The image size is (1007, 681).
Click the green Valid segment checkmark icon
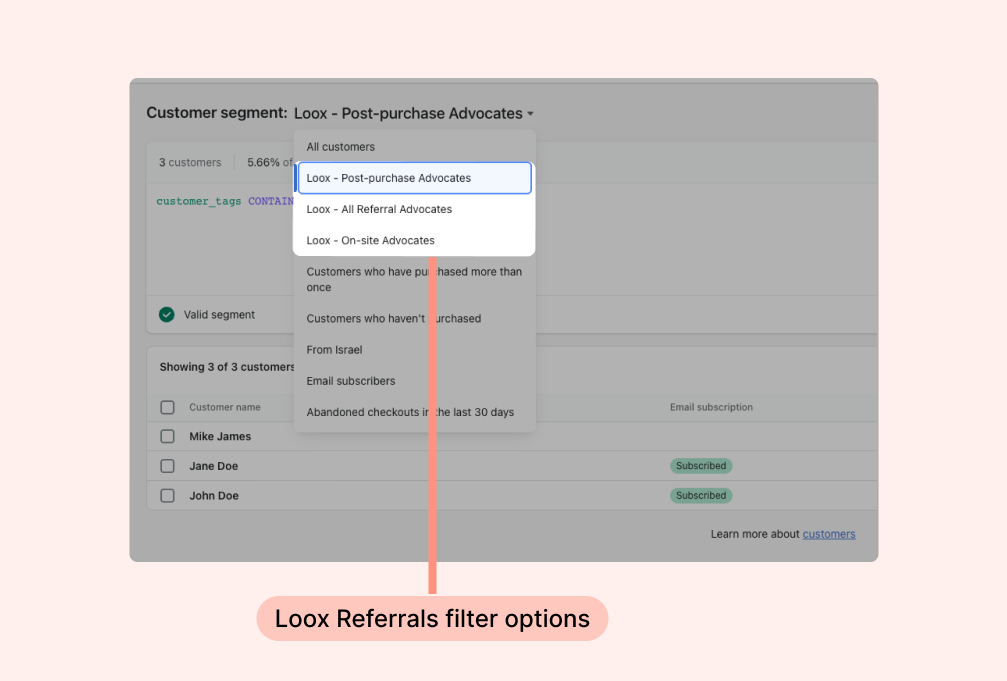[167, 315]
